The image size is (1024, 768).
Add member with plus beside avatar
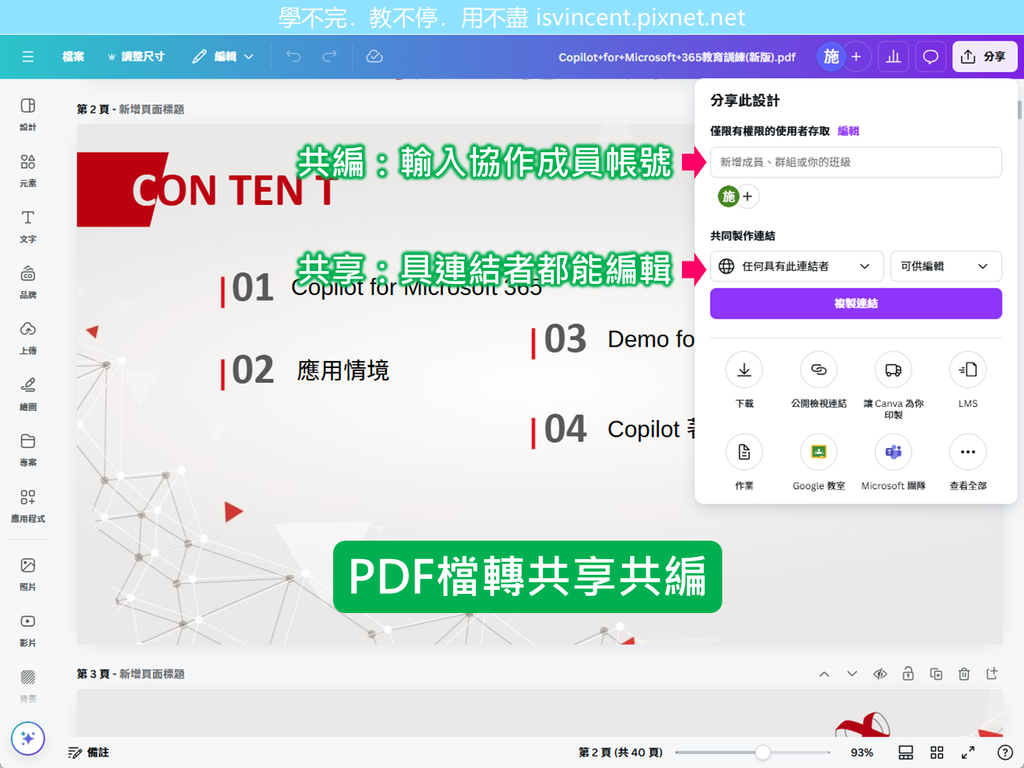pos(748,196)
